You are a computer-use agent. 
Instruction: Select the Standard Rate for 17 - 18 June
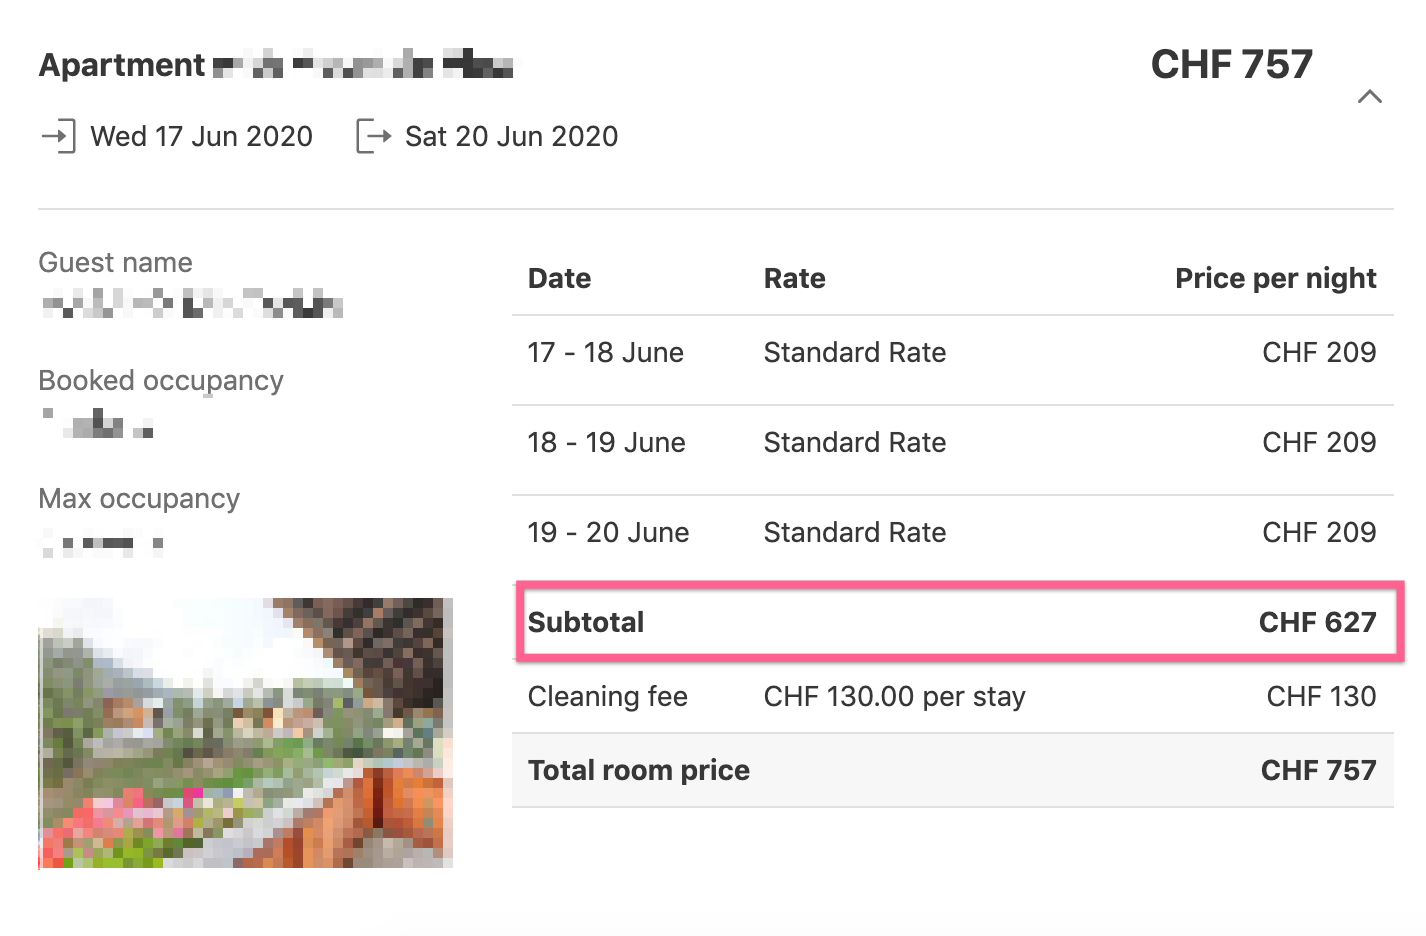[854, 352]
